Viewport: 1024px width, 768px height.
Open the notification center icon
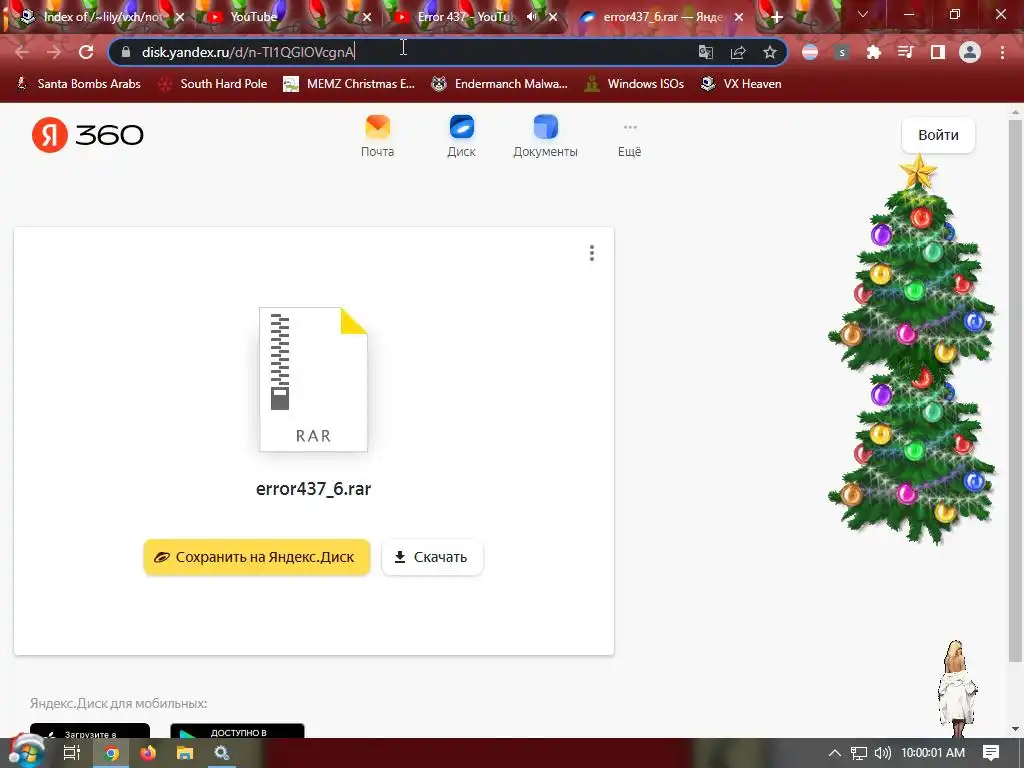[991, 753]
